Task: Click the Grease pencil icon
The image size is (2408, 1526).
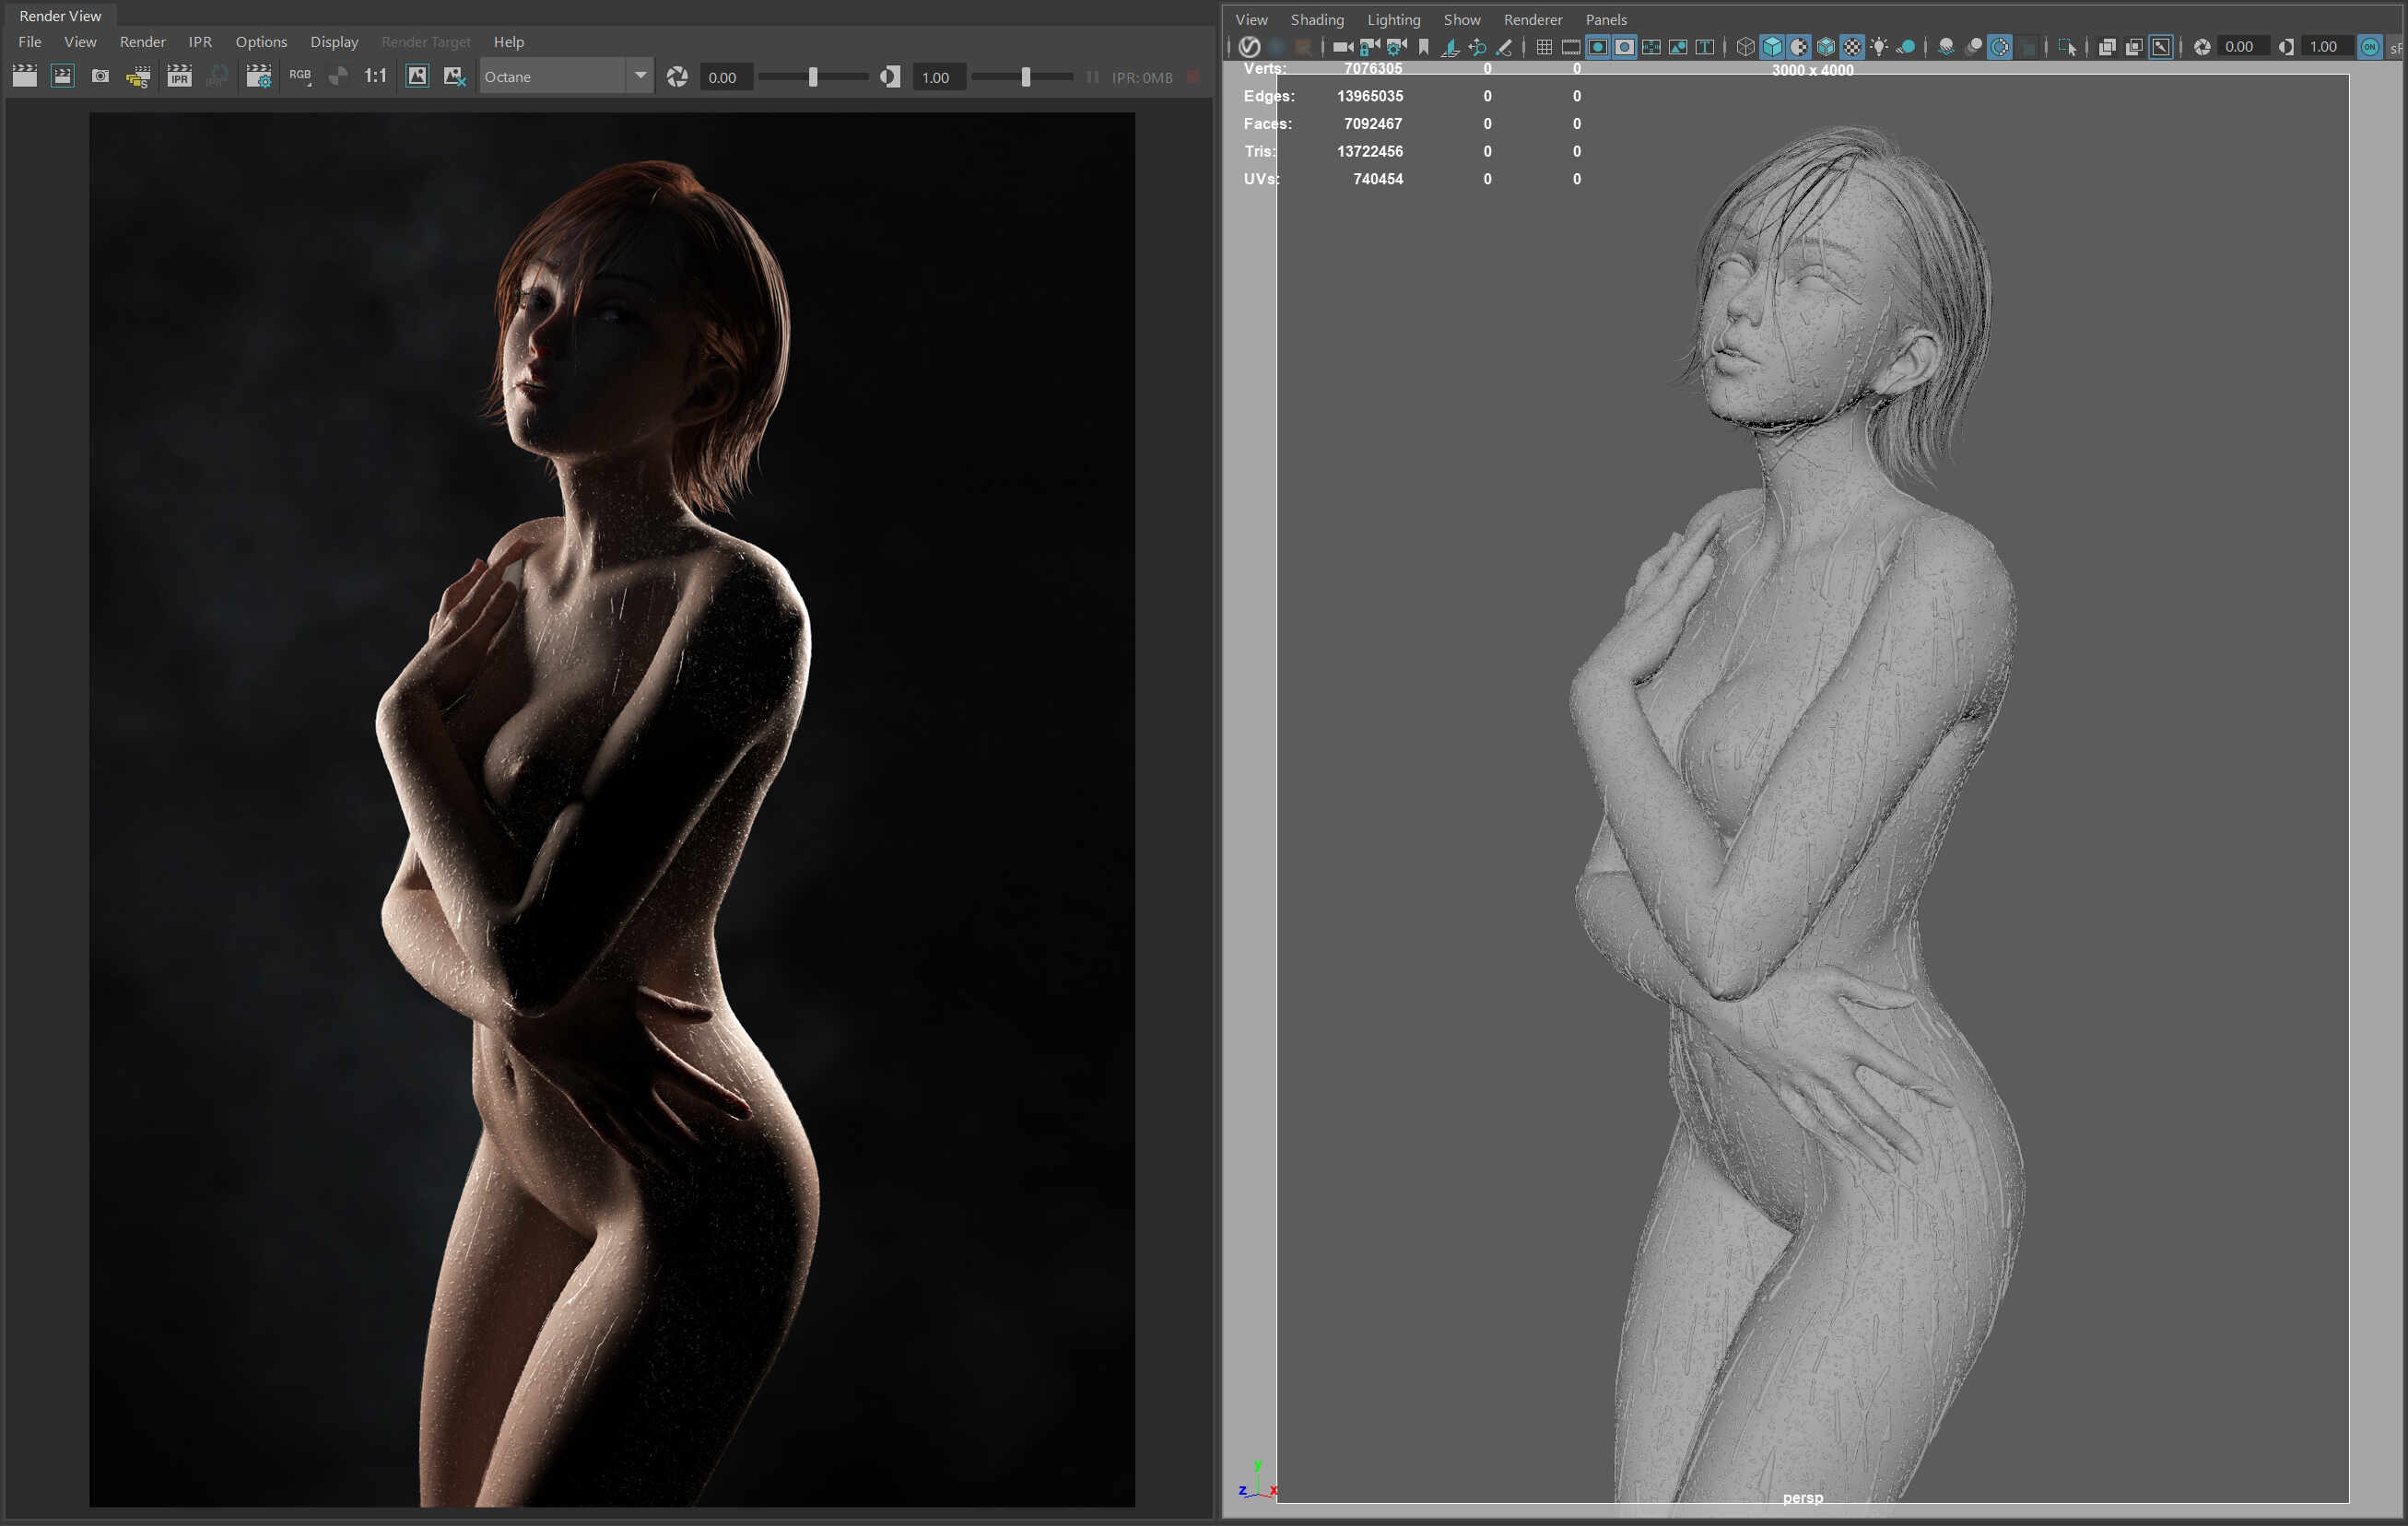Action: (x=1504, y=47)
